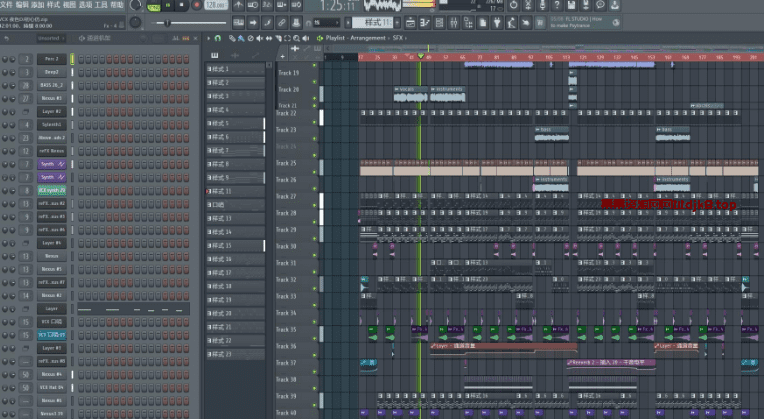Click the BASS 26_2 channel button
Screen dimensions: 764x419
point(51,86)
